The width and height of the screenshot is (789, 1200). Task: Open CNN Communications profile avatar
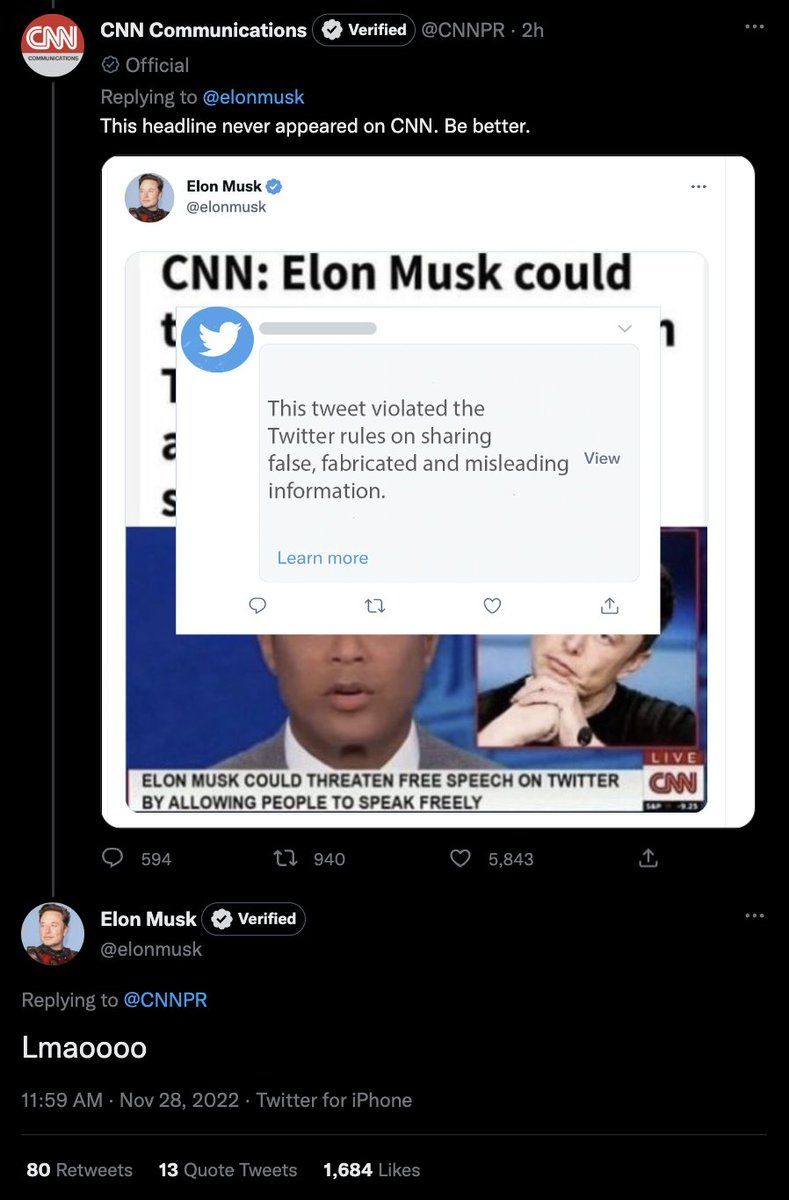pyautogui.click(x=52, y=46)
